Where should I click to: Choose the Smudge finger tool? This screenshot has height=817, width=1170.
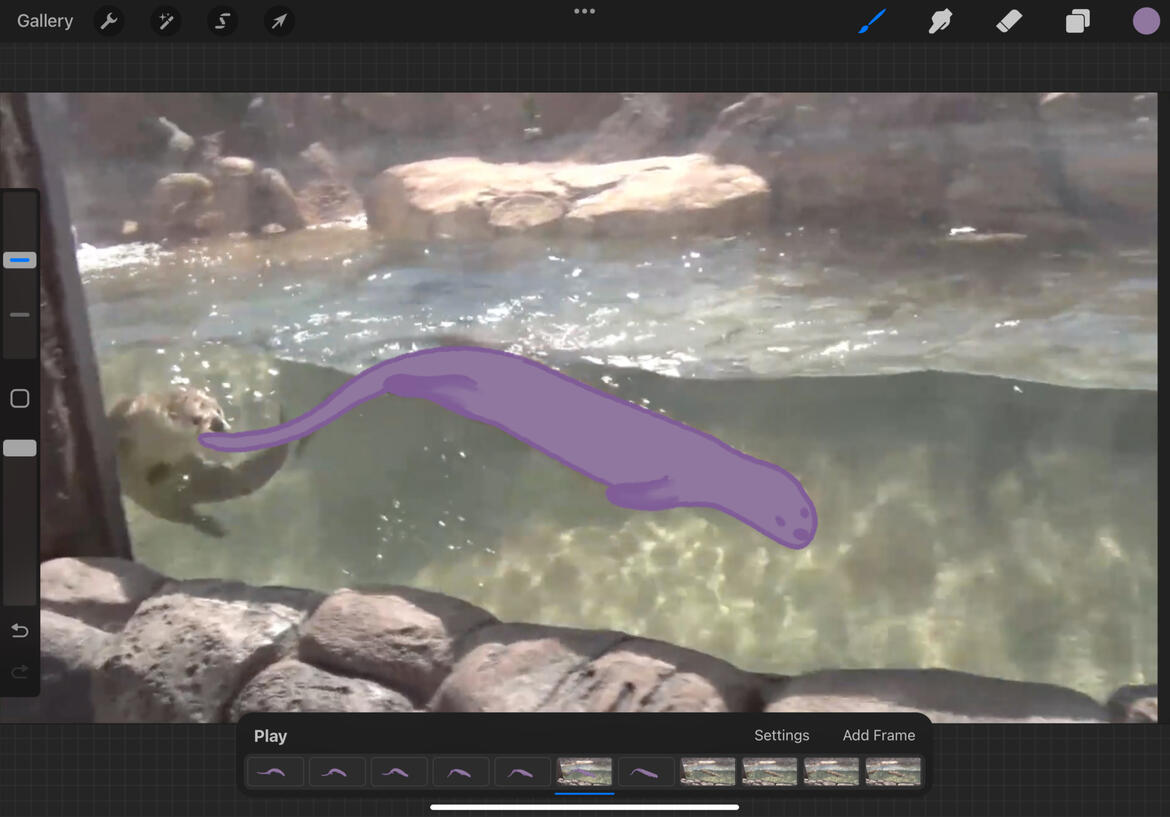pyautogui.click(x=940, y=21)
